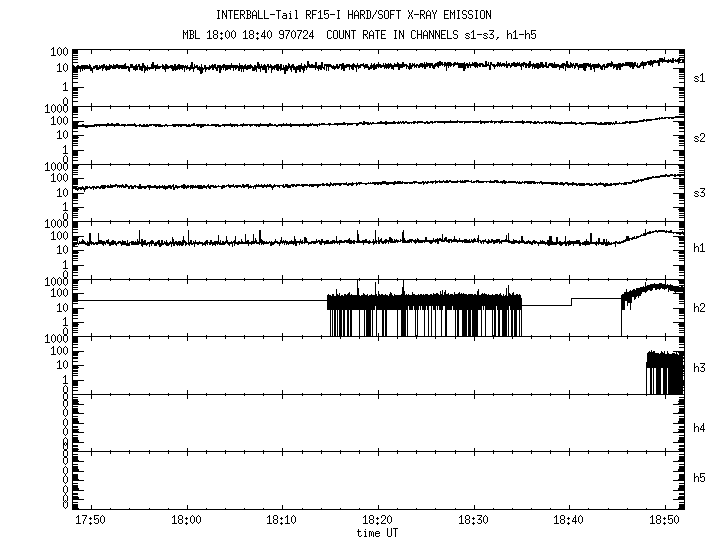Select the s2 channel label
The height and width of the screenshot is (550, 720).
pos(700,137)
